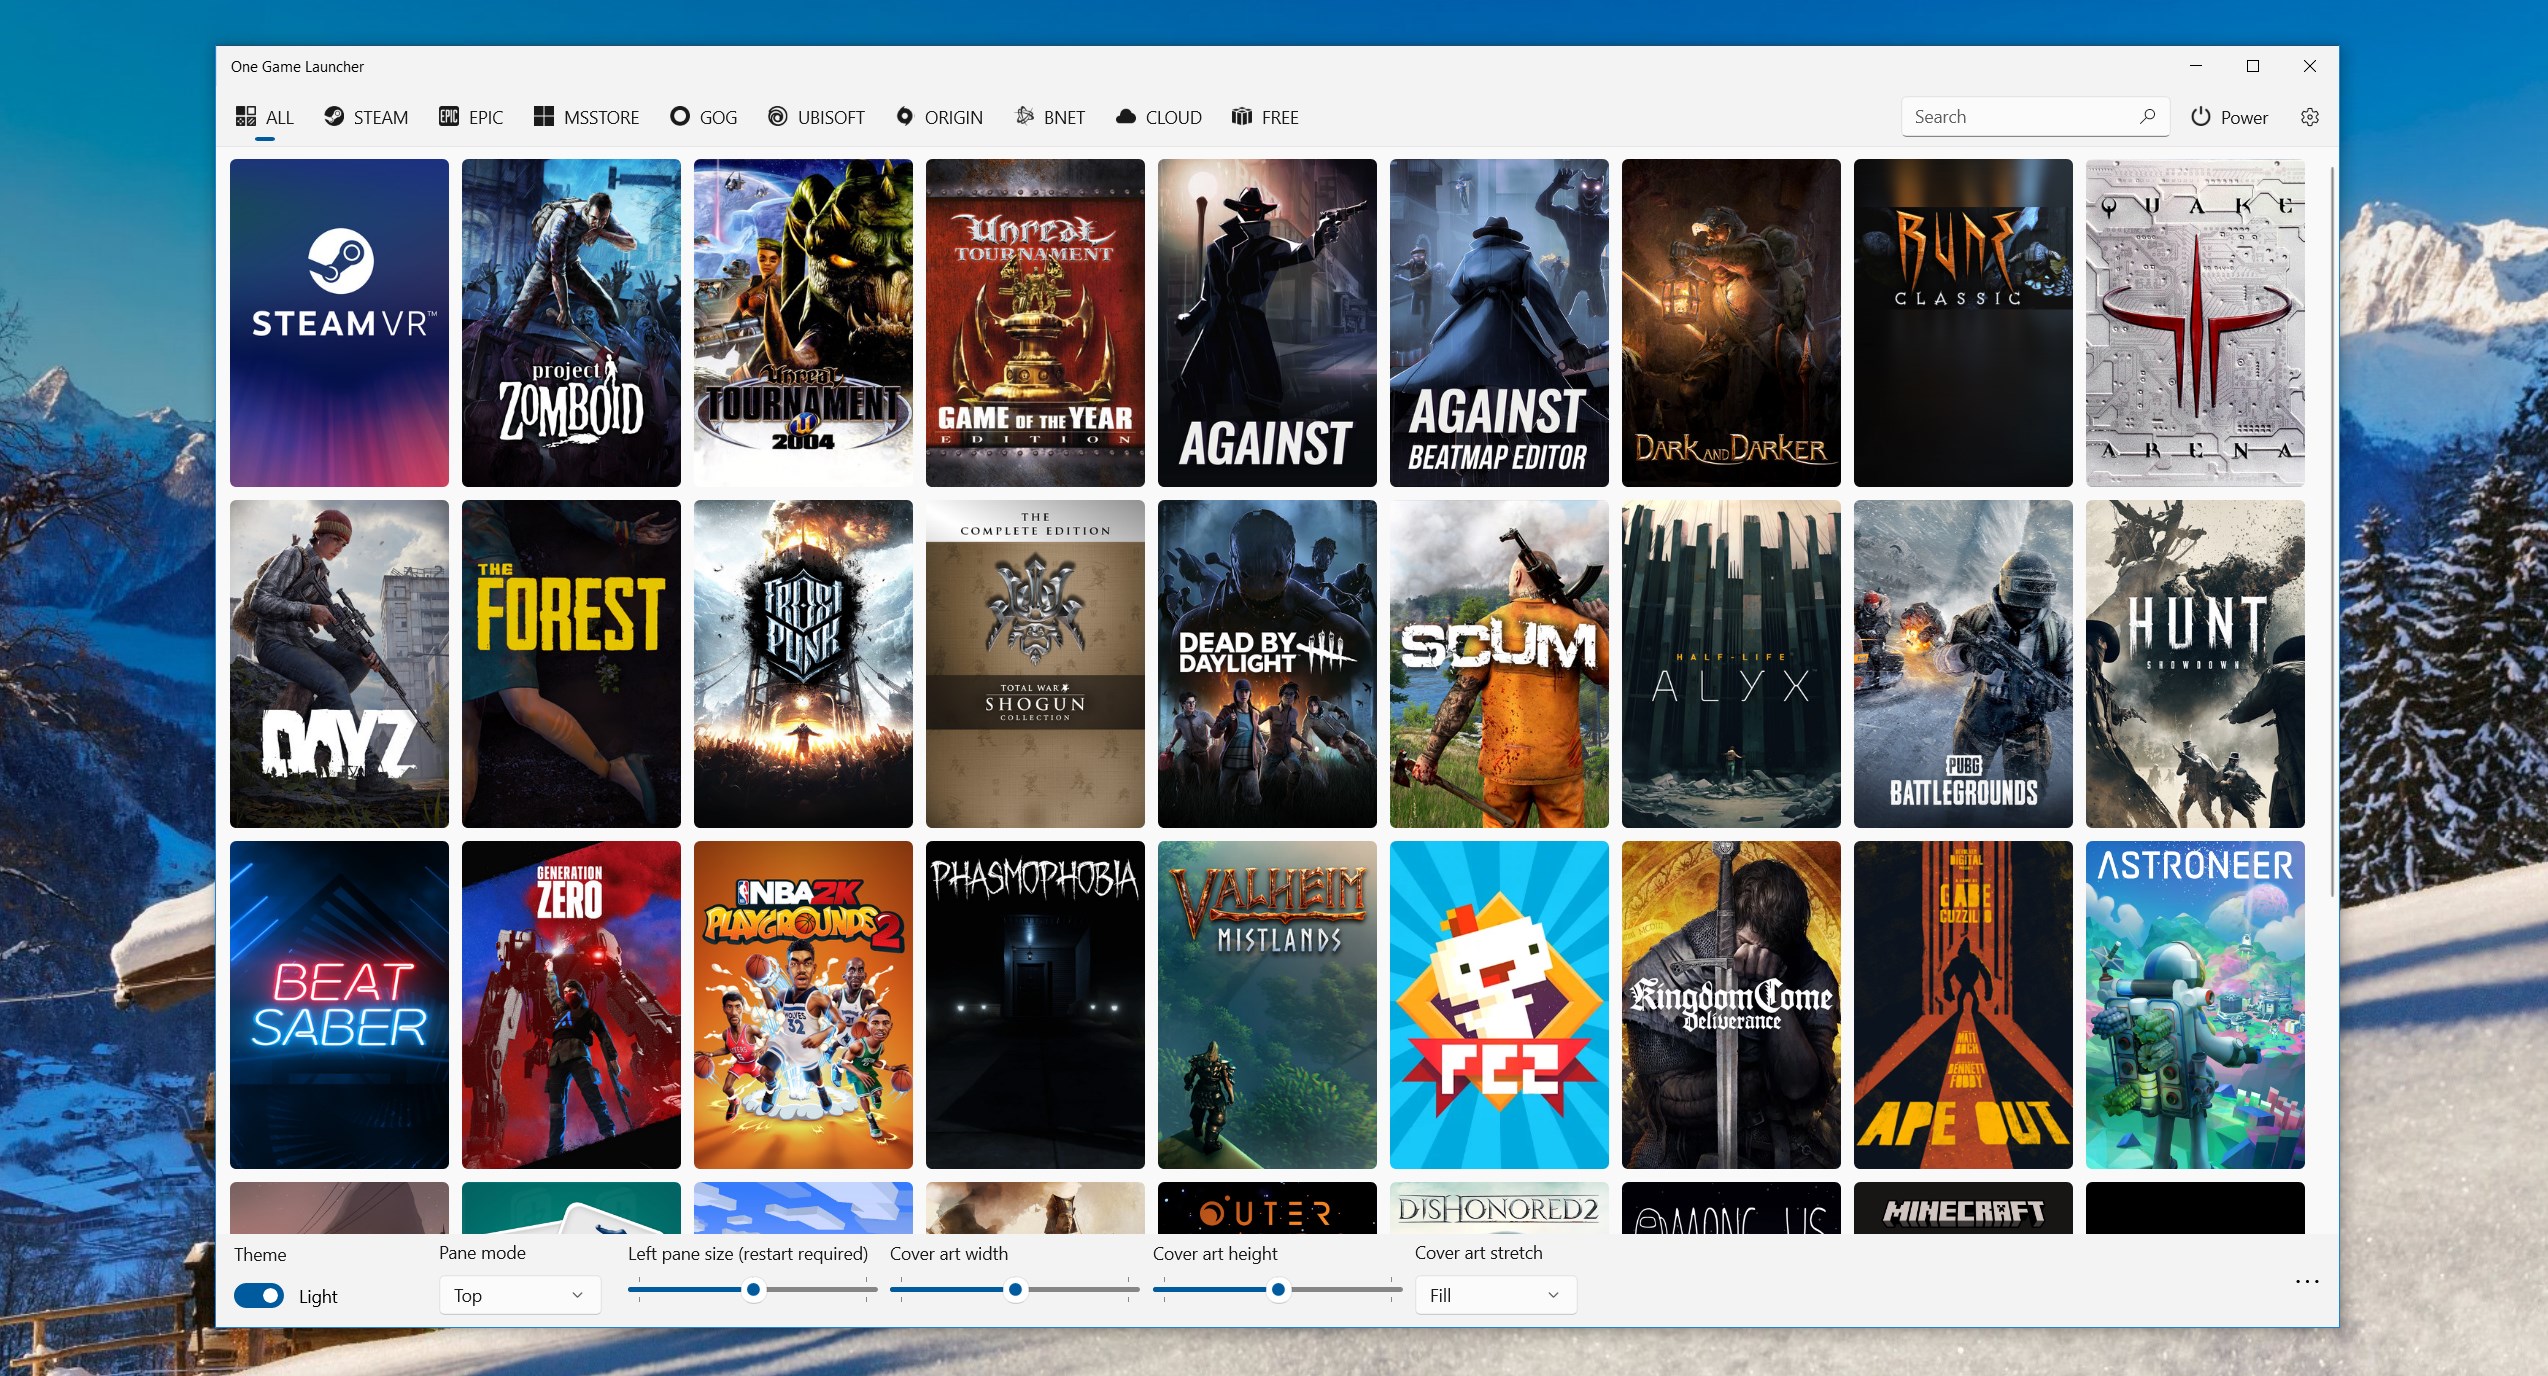Click the Power button
2548x1376 pixels.
coord(2230,117)
